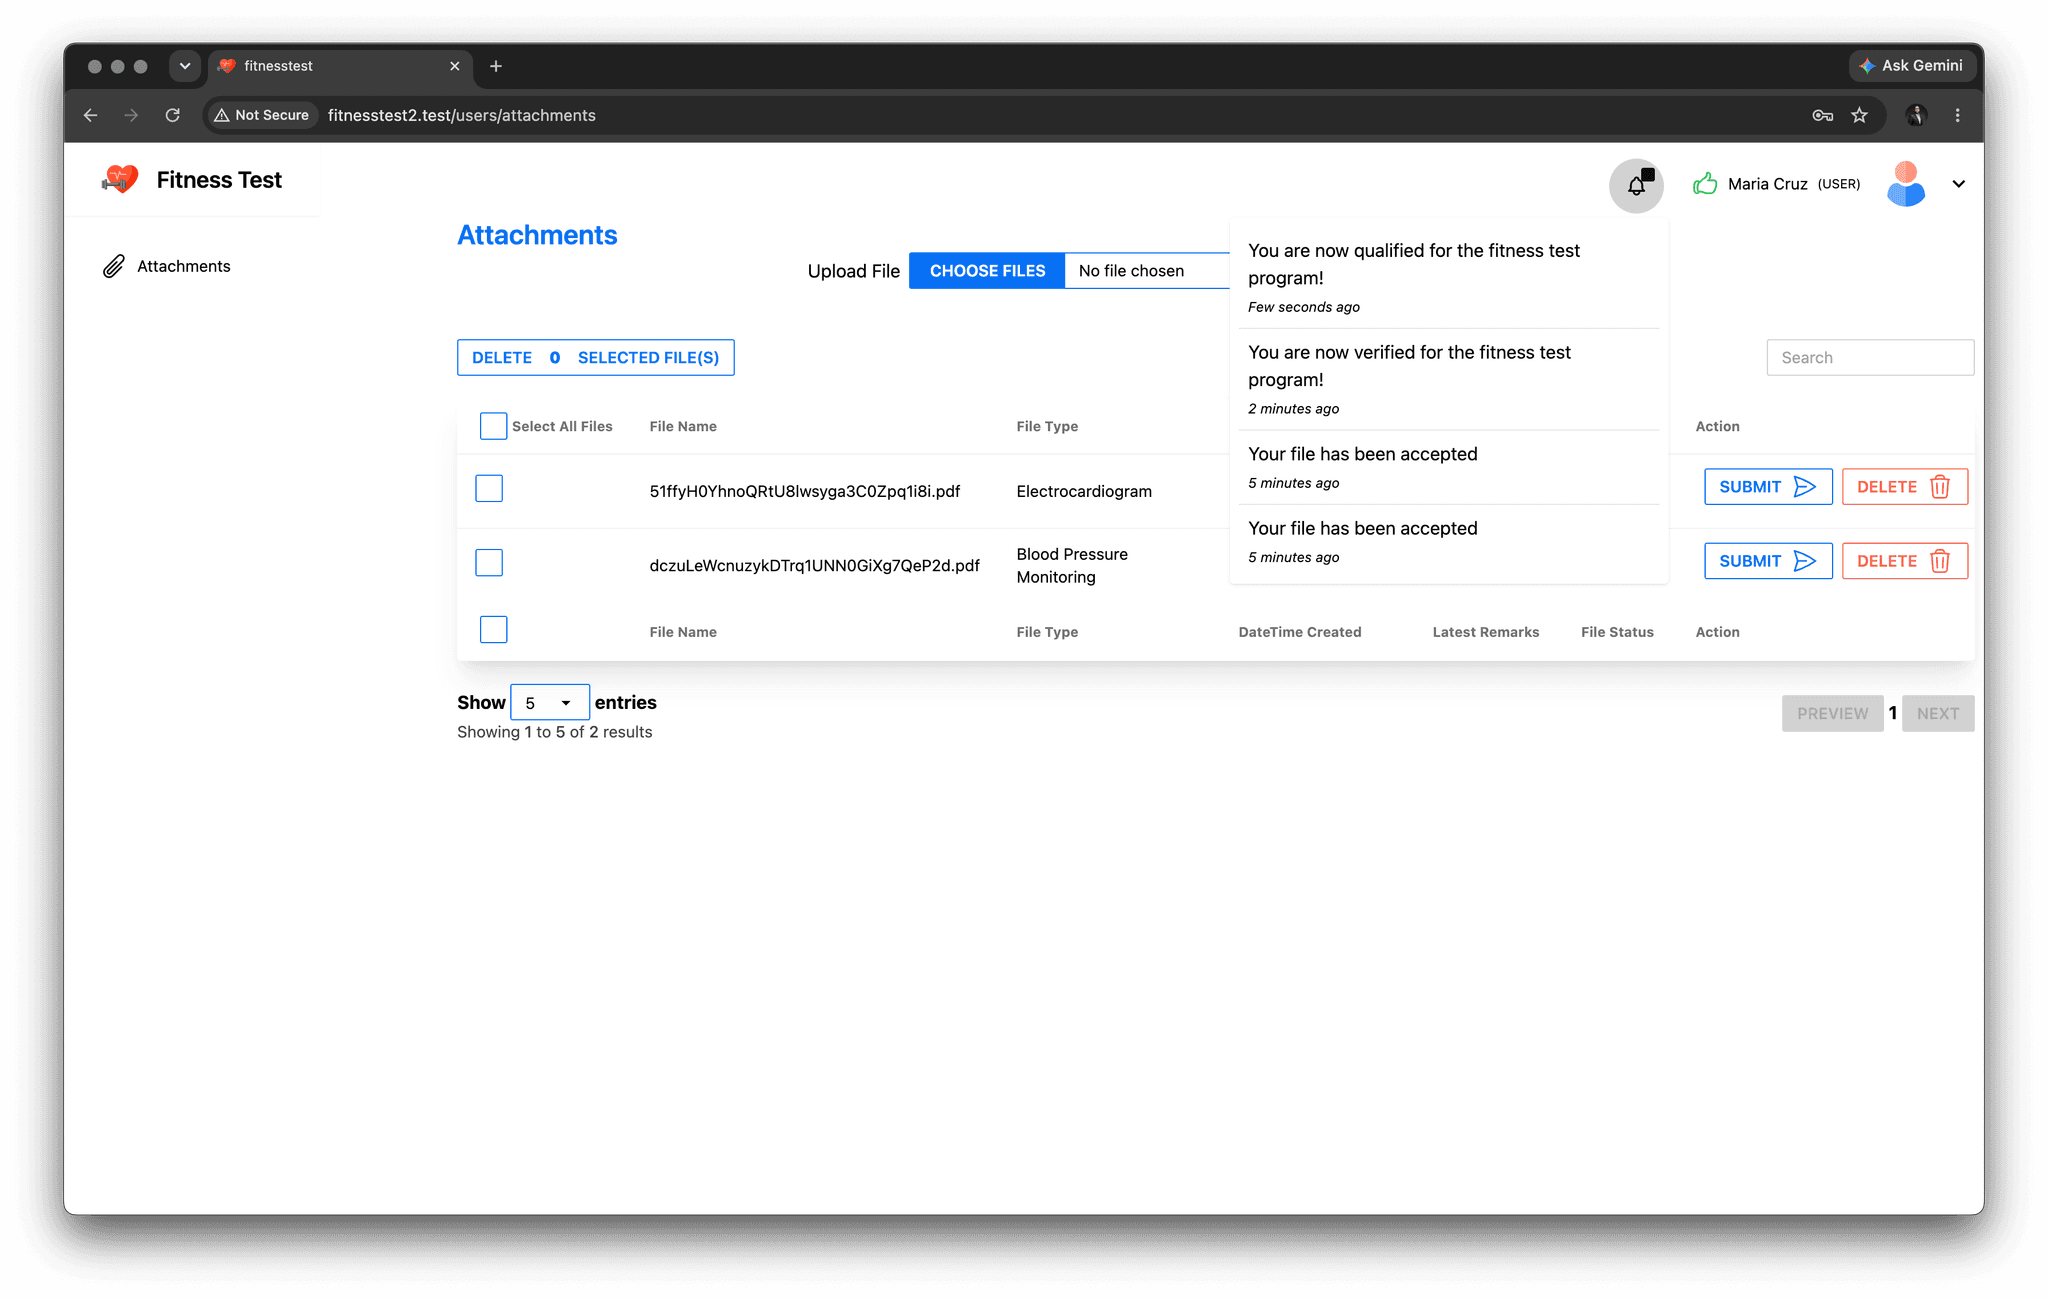Submit the Blood Pressure Monitoring file
Viewport: 2048px width, 1299px height.
pyautogui.click(x=1768, y=561)
